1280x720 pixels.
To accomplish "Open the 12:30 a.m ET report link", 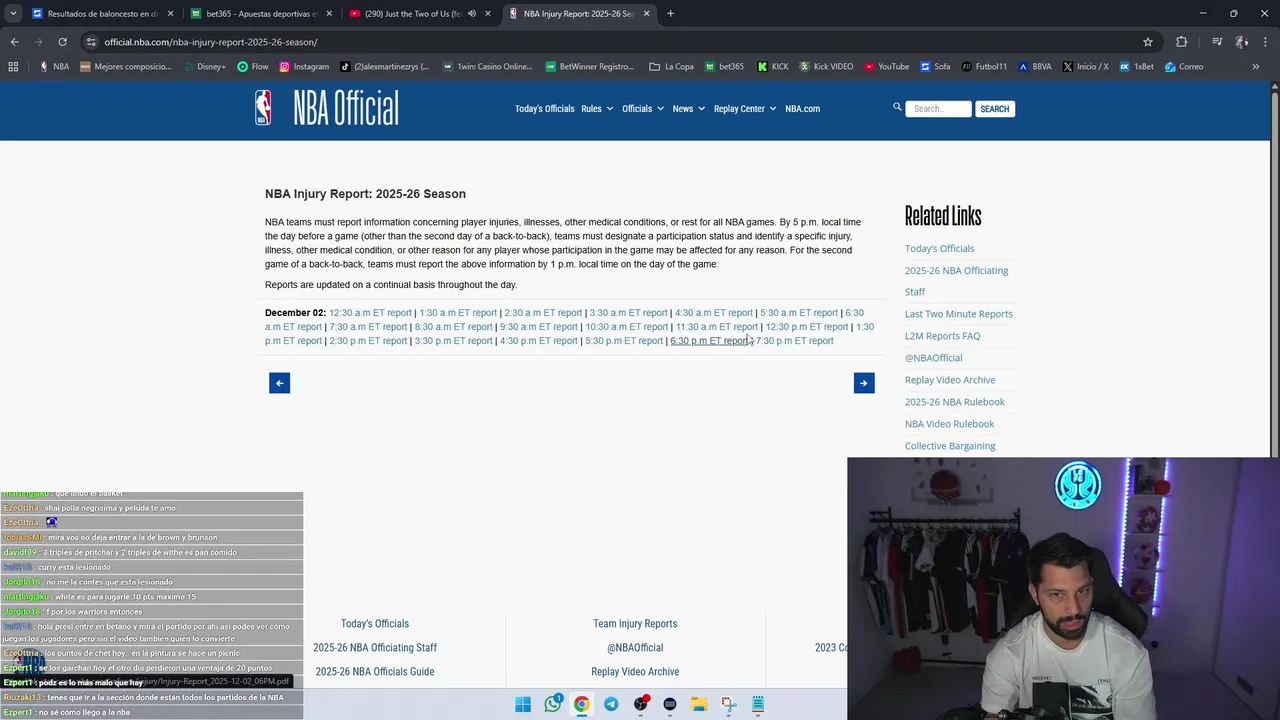I will pyautogui.click(x=370, y=313).
